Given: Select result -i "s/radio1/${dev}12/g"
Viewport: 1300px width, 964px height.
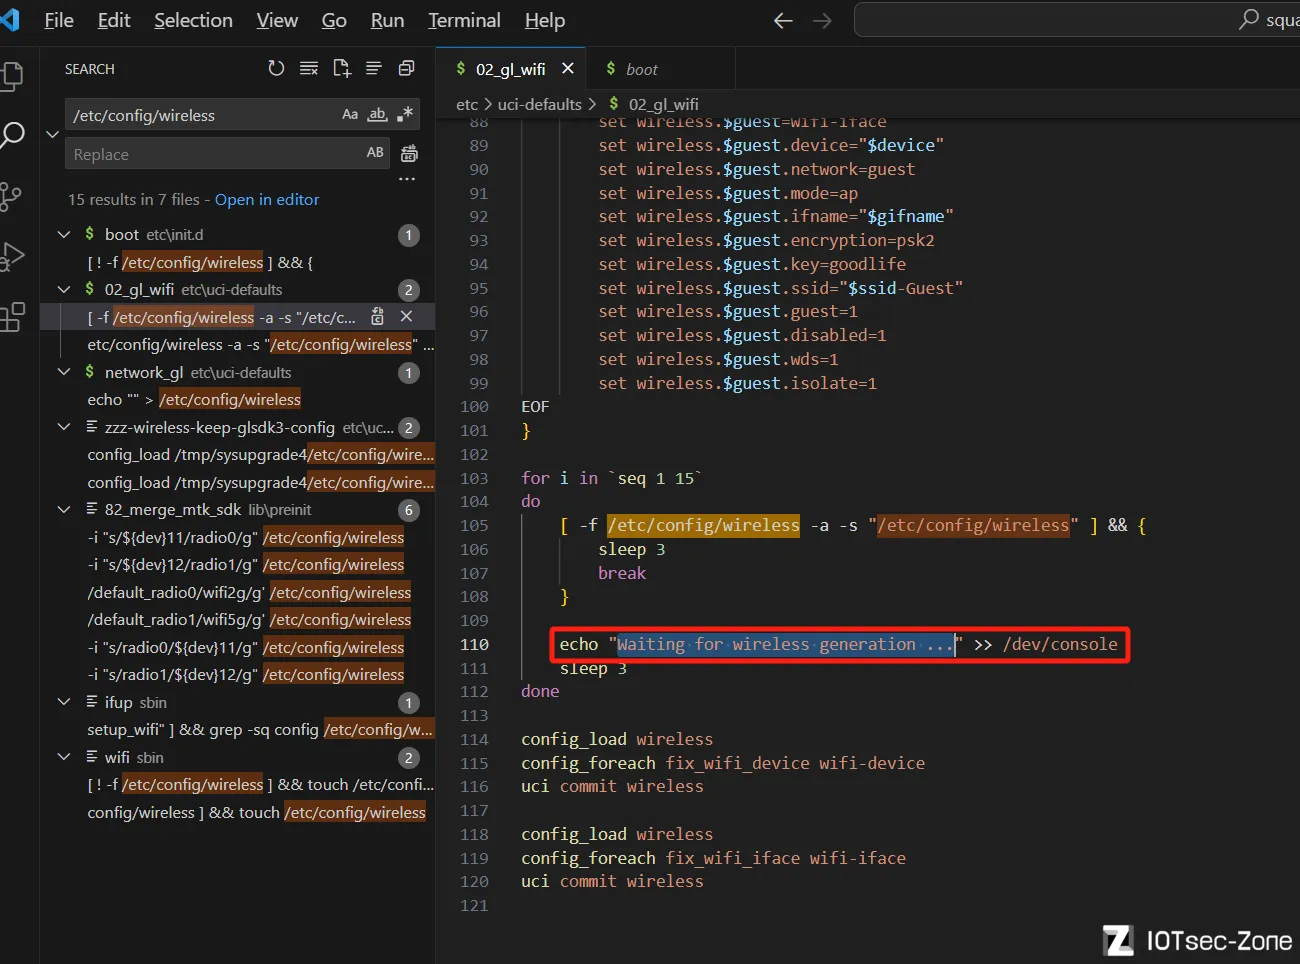Looking at the screenshot, I should point(238,674).
